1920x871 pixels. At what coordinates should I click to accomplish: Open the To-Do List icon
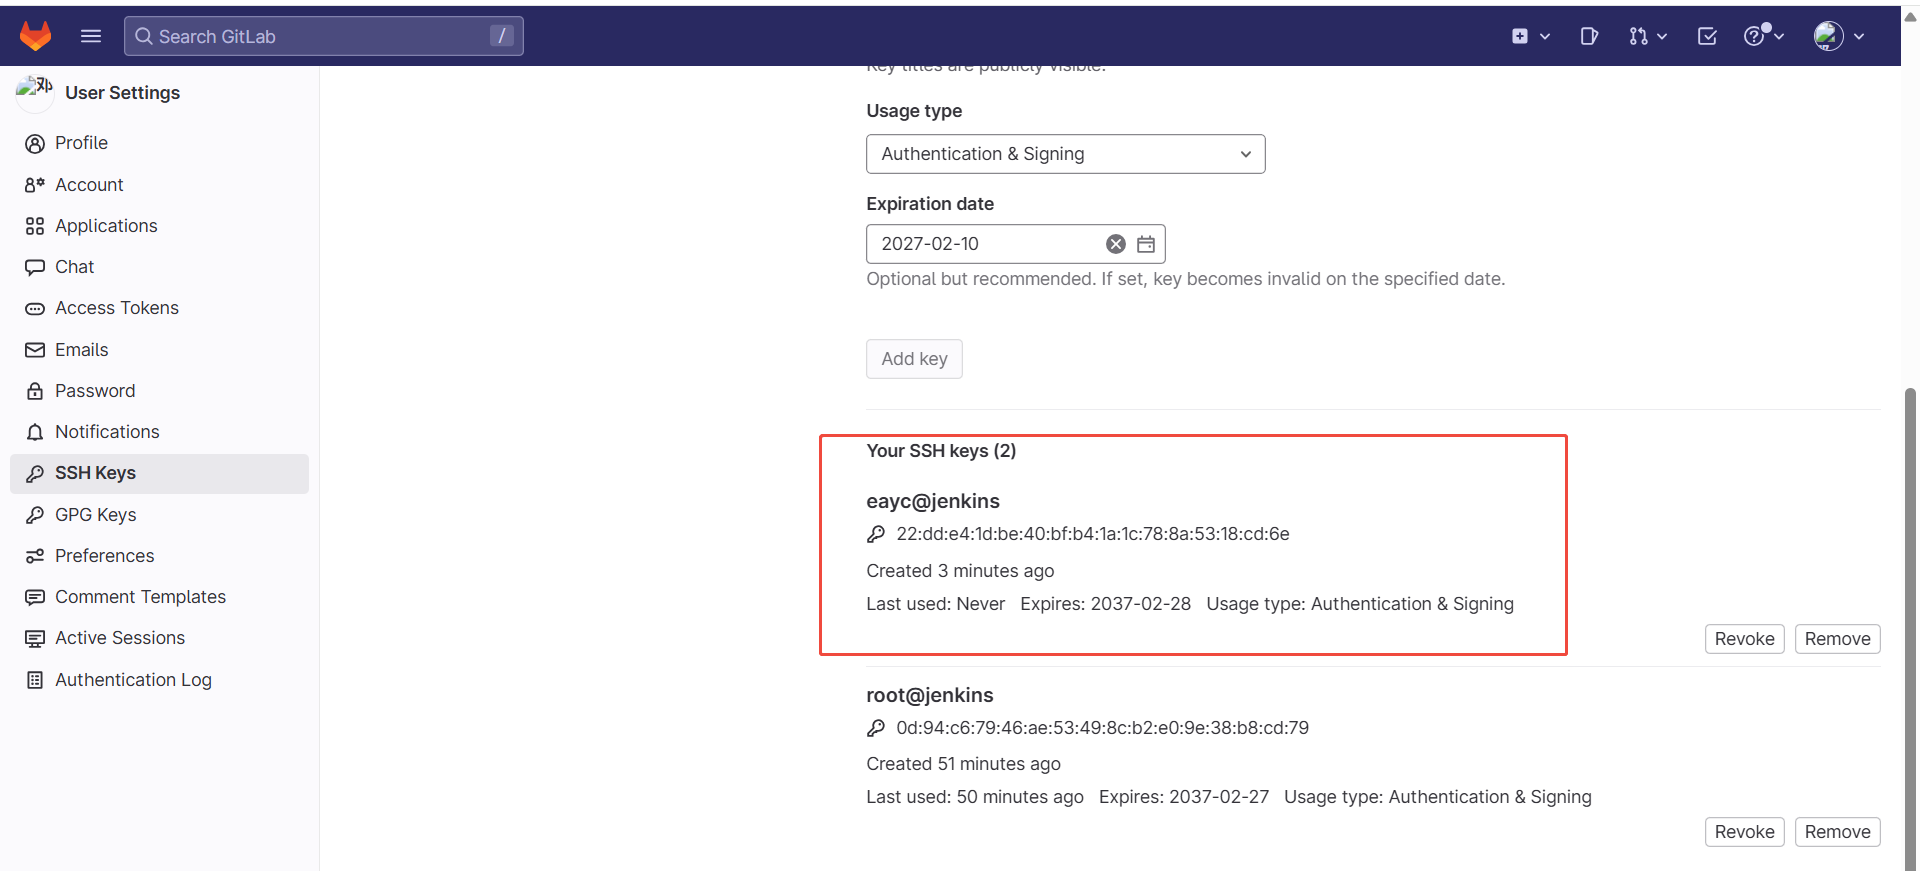click(1707, 36)
